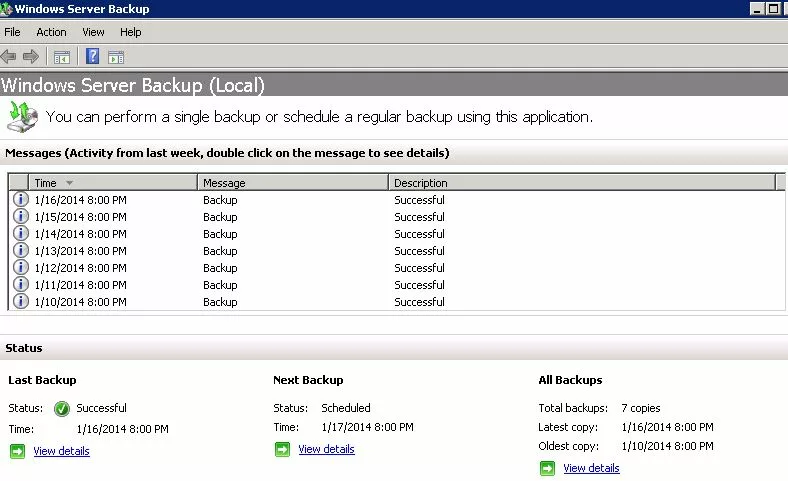Sort by the Message column header

pos(293,183)
